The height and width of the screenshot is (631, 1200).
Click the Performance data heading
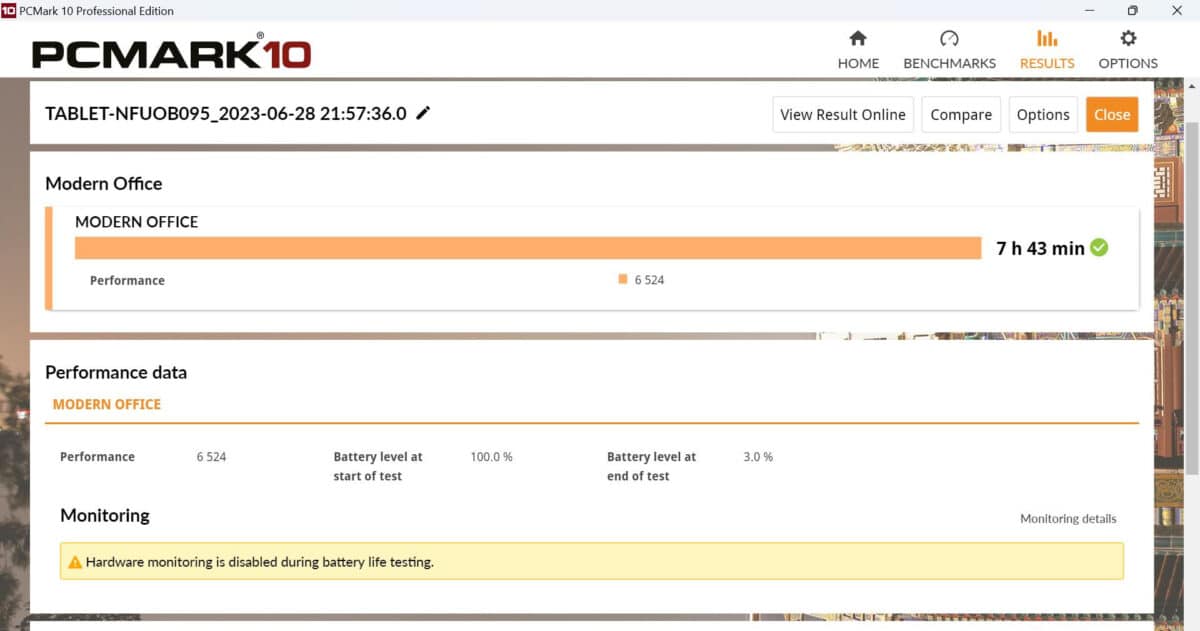coord(116,372)
